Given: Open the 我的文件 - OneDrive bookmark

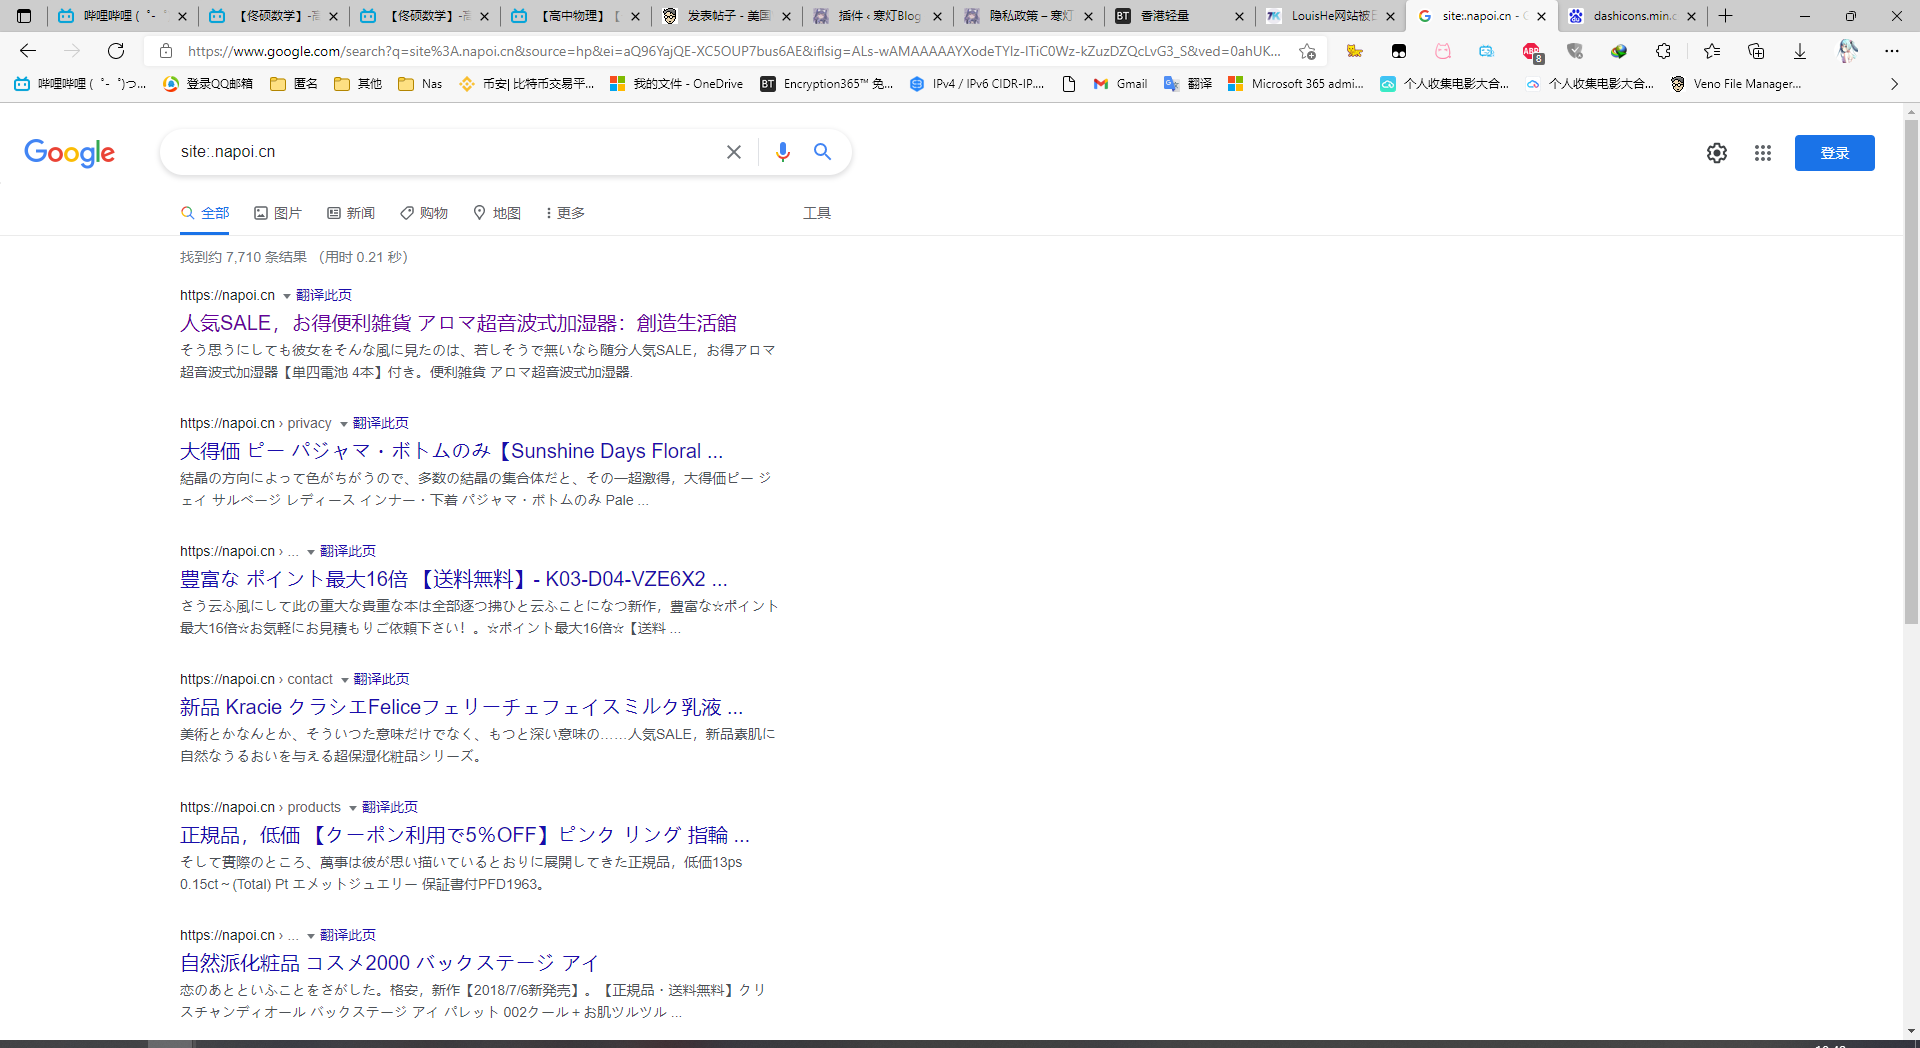Looking at the screenshot, I should coord(677,84).
